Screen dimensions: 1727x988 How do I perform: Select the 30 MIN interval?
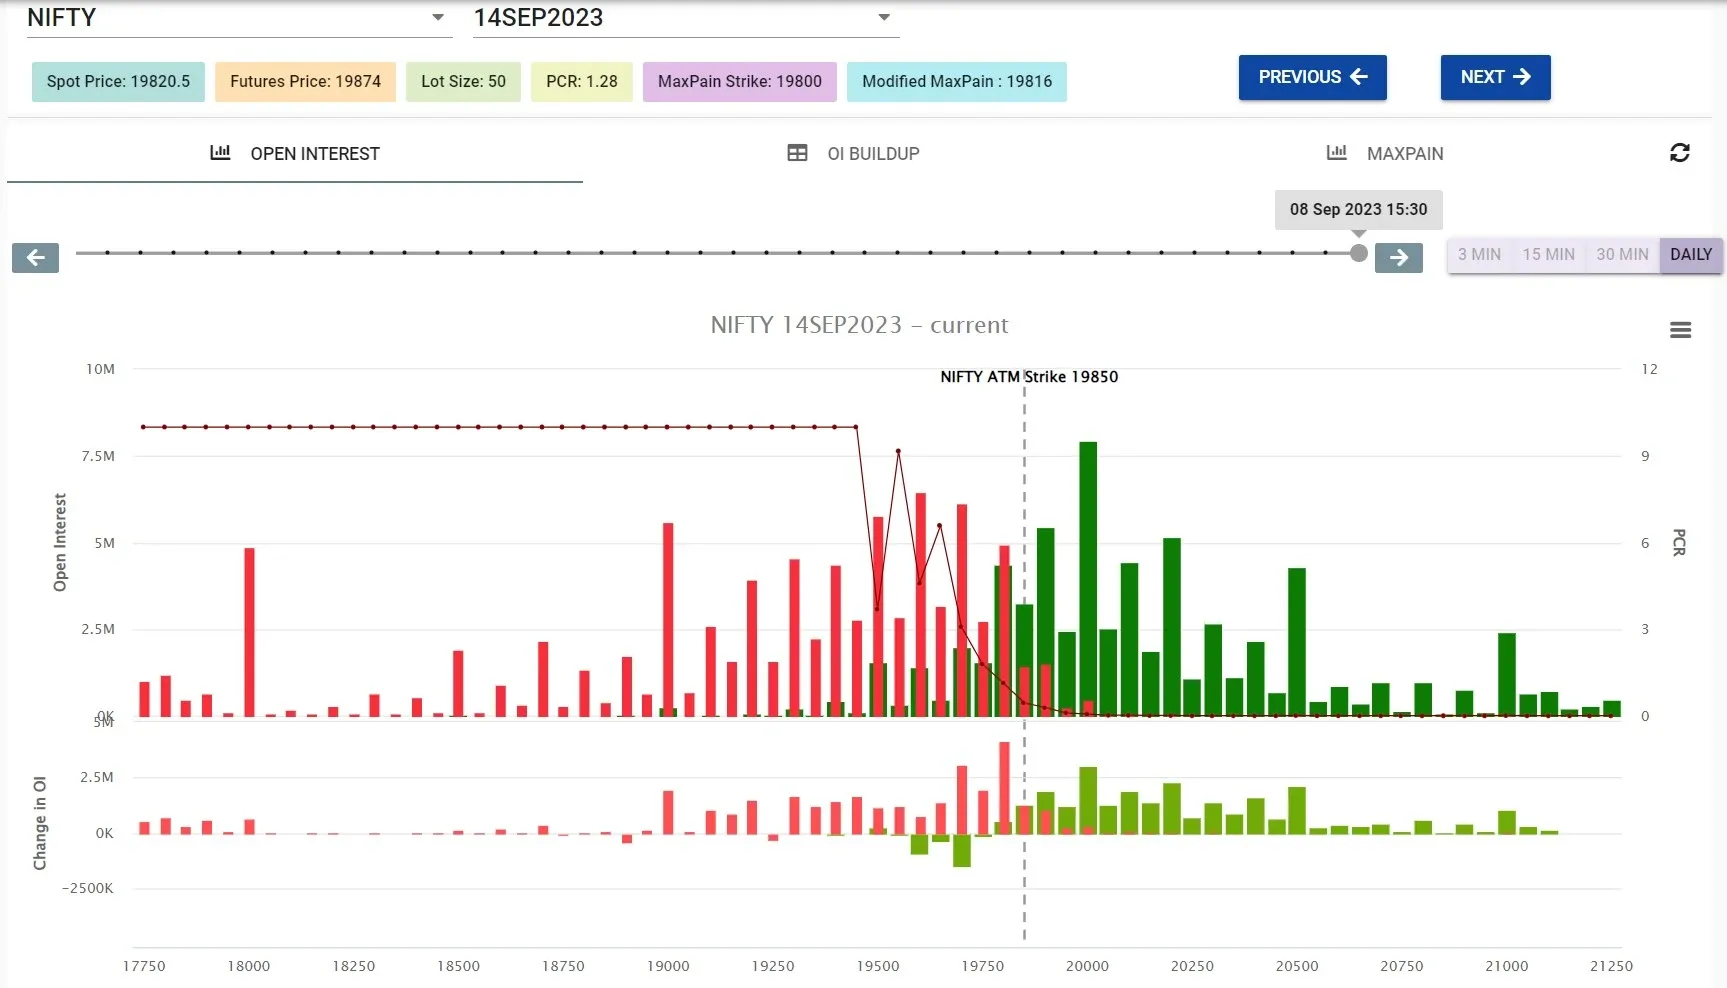pos(1622,255)
